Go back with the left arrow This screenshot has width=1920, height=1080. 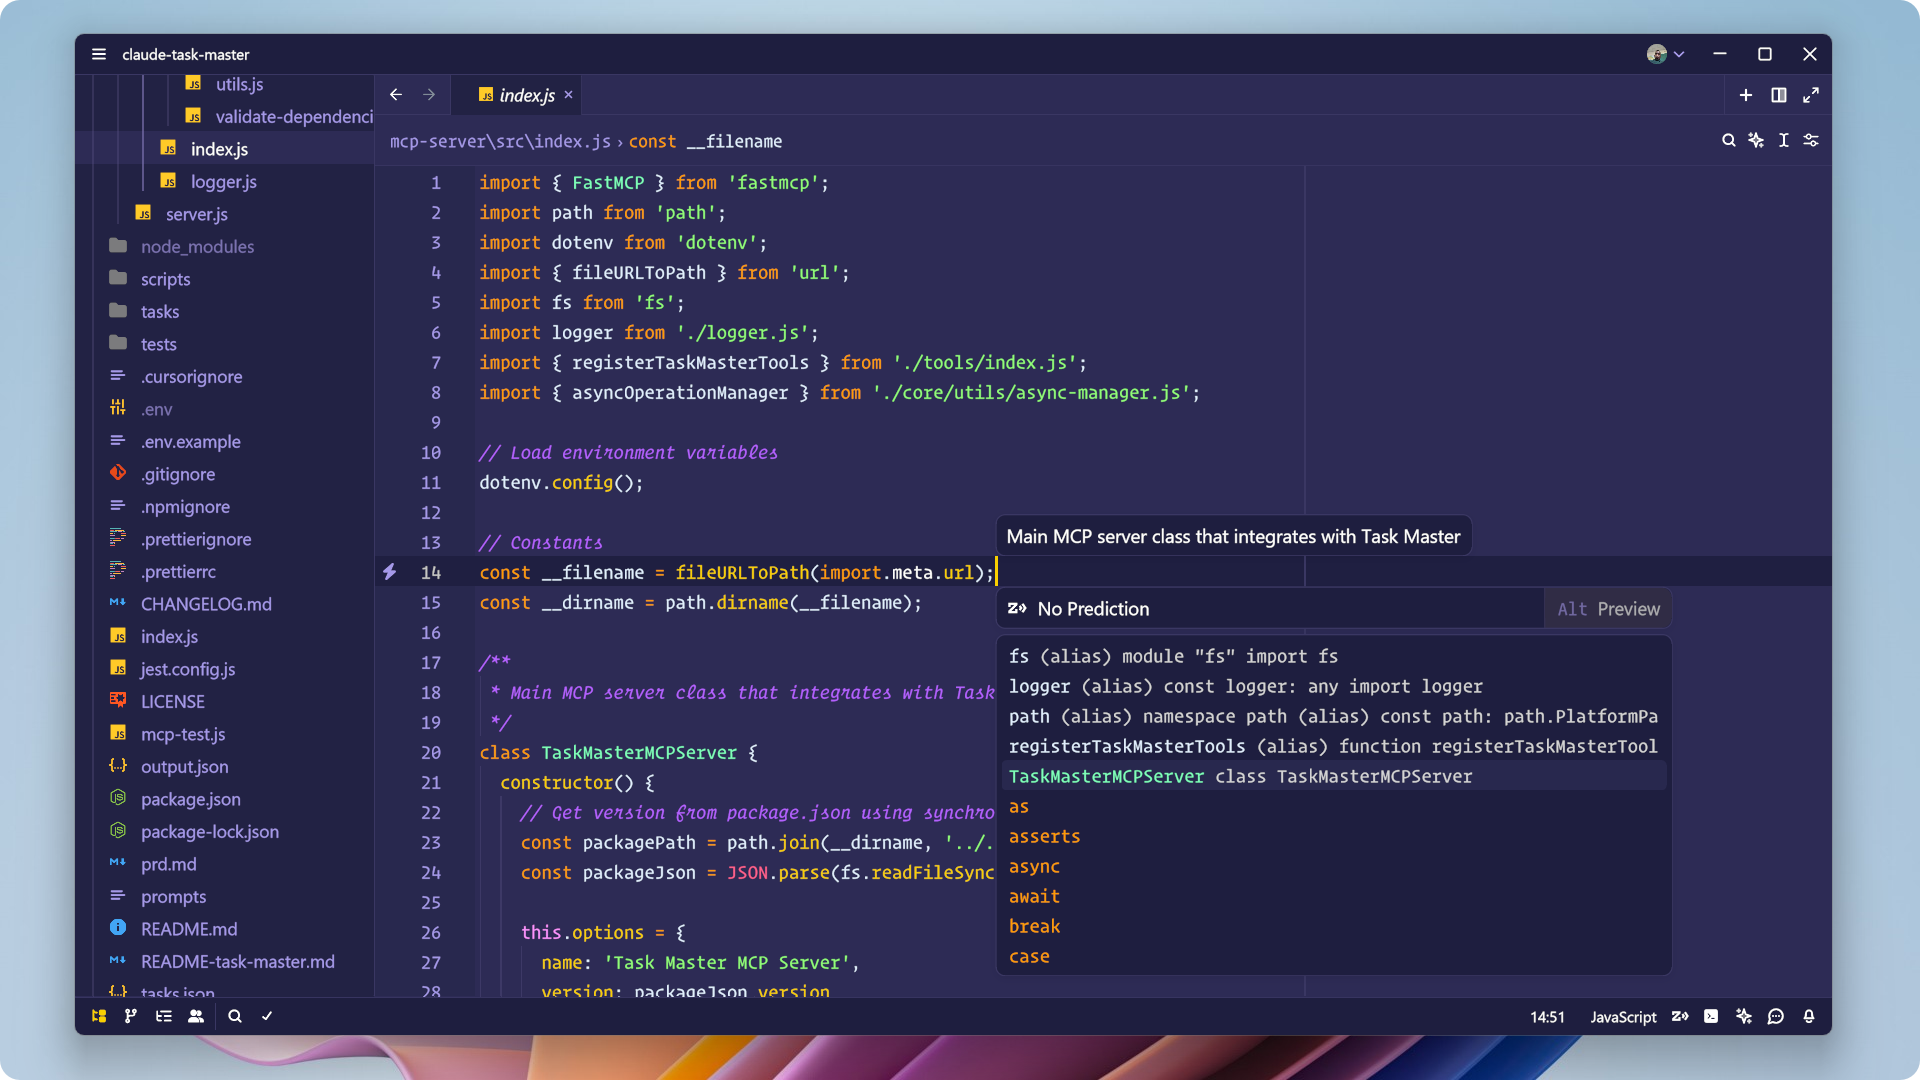[396, 94]
